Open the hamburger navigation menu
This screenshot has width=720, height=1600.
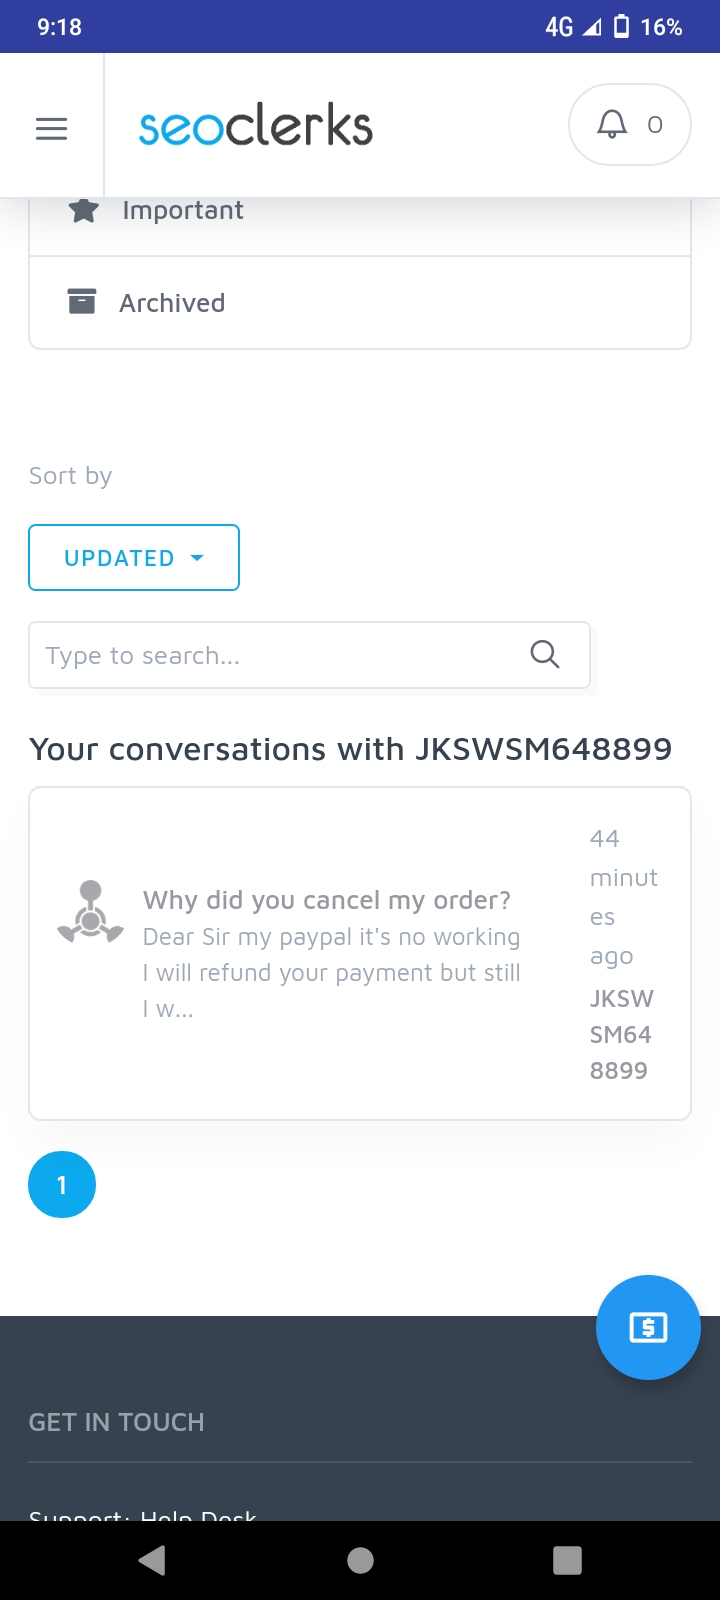(51, 128)
